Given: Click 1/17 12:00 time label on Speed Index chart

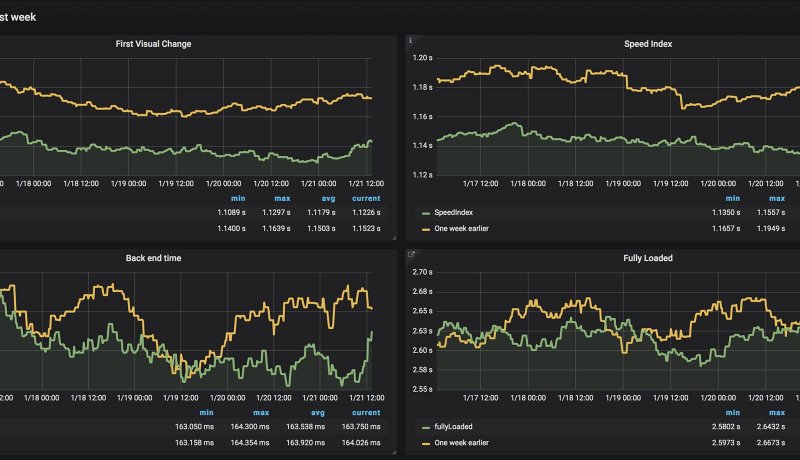Looking at the screenshot, I should tap(480, 184).
